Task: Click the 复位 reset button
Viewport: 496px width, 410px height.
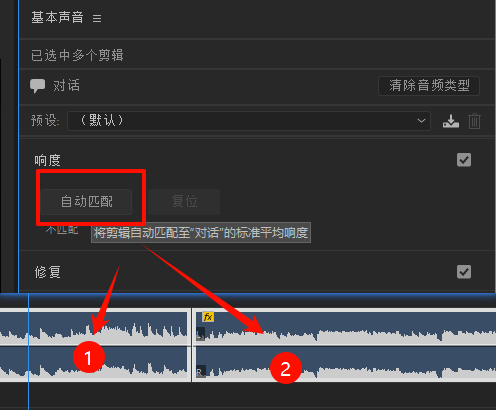Action: pos(184,202)
